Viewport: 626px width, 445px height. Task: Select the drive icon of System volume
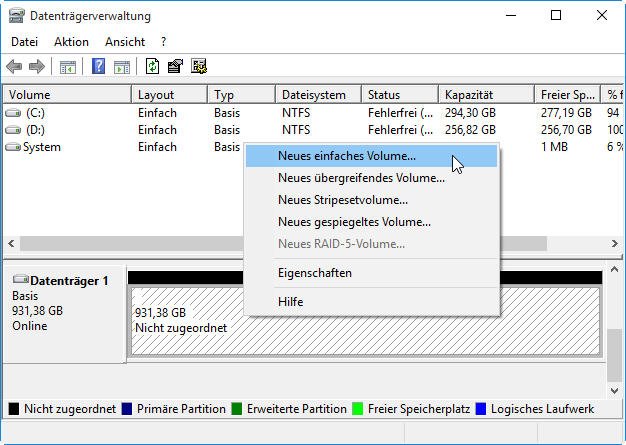coord(13,147)
